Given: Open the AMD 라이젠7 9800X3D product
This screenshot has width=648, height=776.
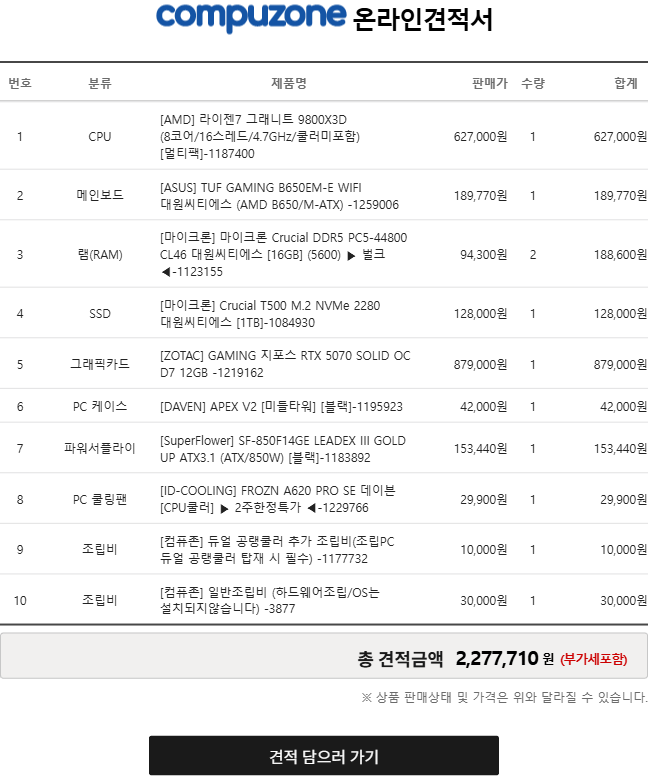Looking at the screenshot, I should click(260, 136).
